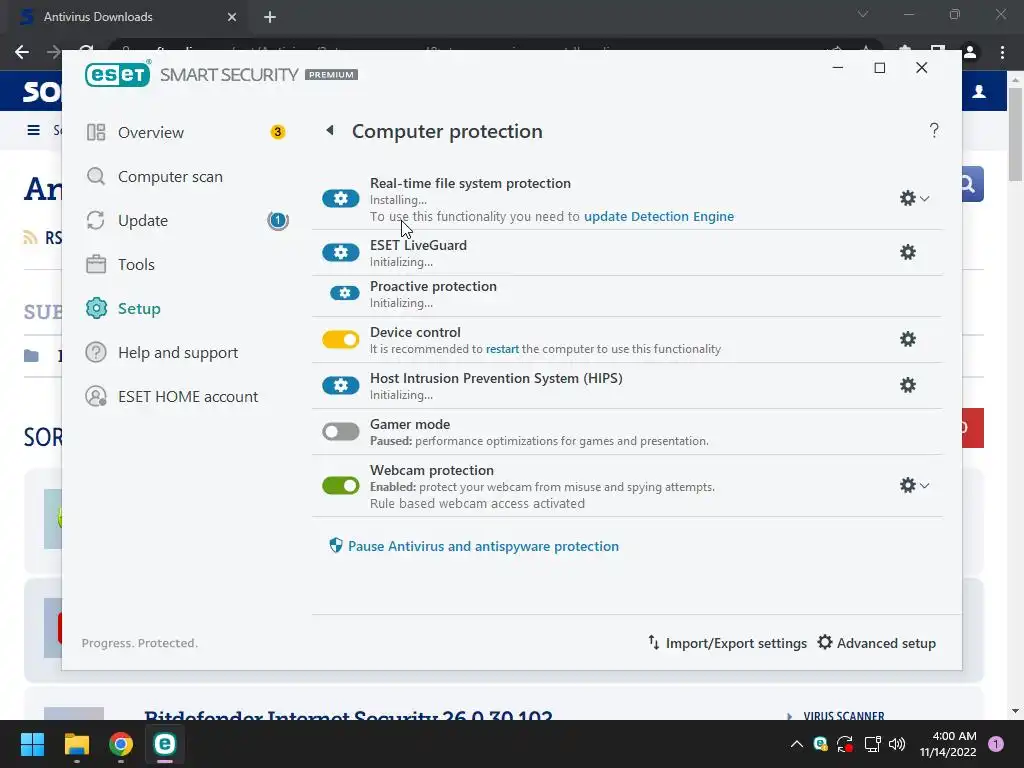Viewport: 1024px width, 768px height.
Task: Show hidden system tray icons
Action: coord(797,744)
